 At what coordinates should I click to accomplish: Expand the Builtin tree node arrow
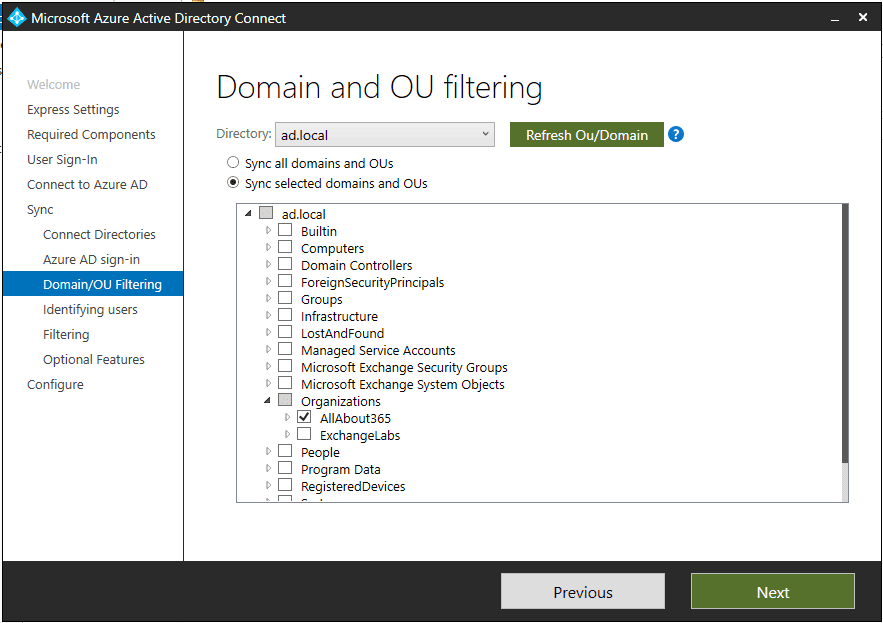click(x=268, y=231)
